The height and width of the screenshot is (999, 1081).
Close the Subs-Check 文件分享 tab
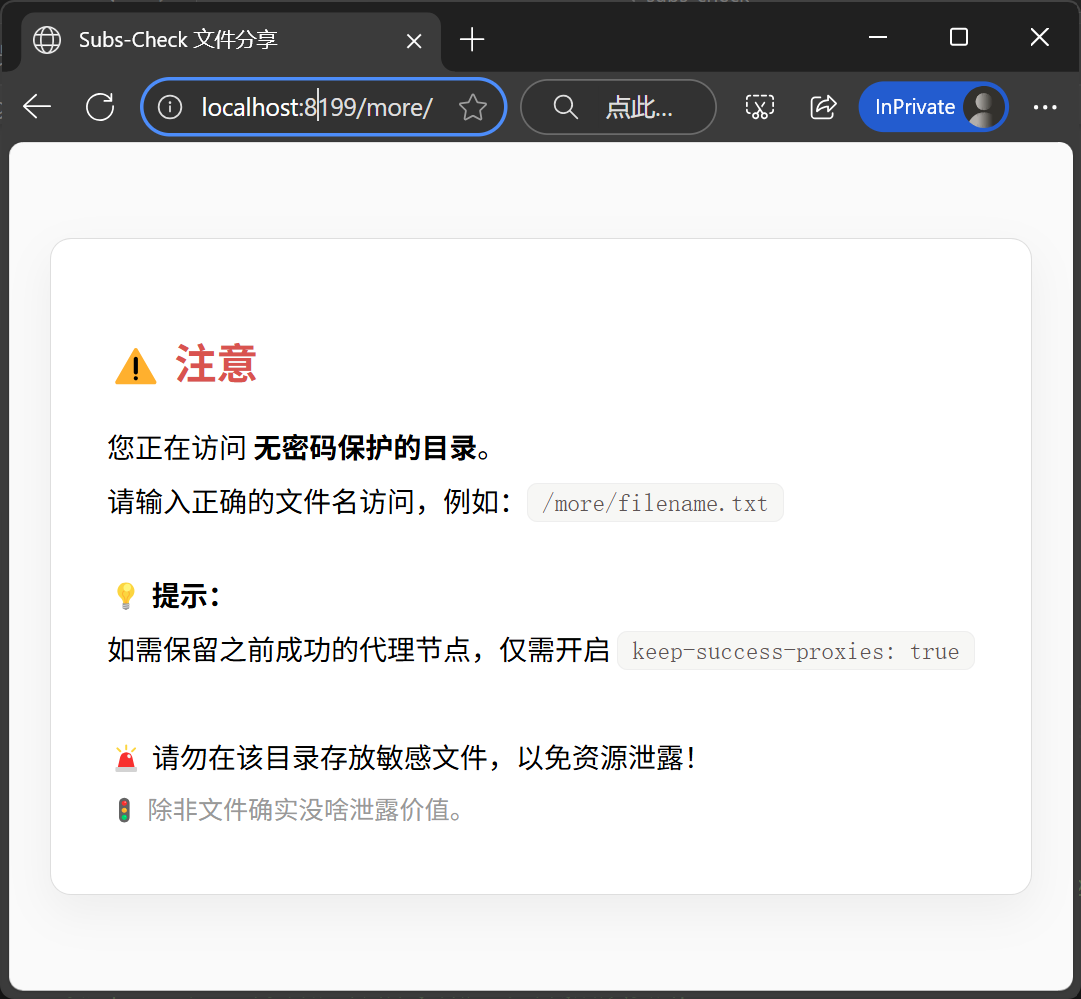414,41
